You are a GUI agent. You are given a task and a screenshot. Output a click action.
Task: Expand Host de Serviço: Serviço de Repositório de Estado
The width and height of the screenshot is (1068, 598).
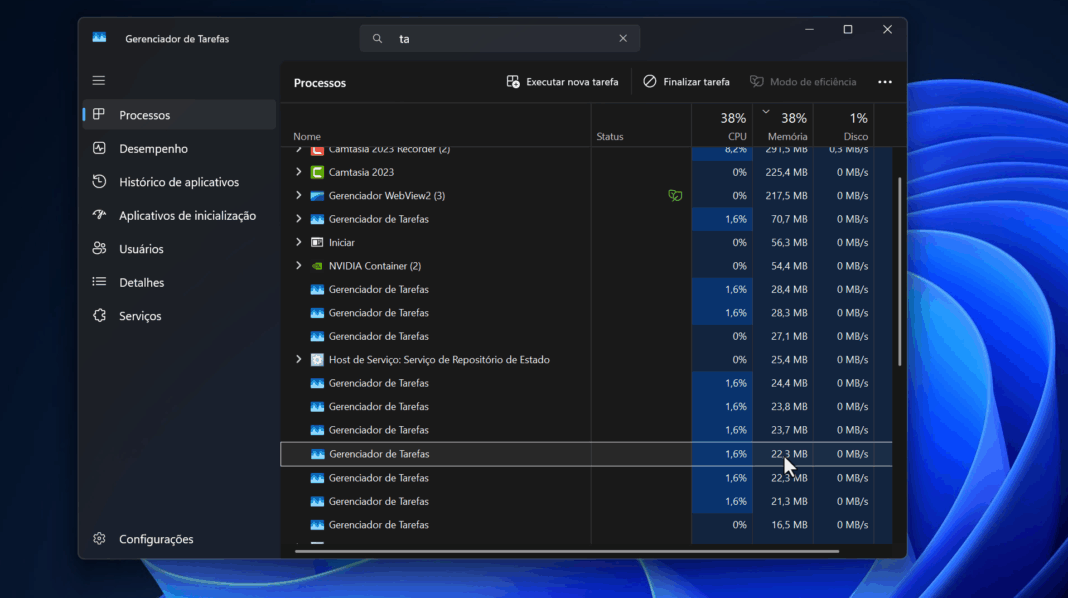[298, 360]
